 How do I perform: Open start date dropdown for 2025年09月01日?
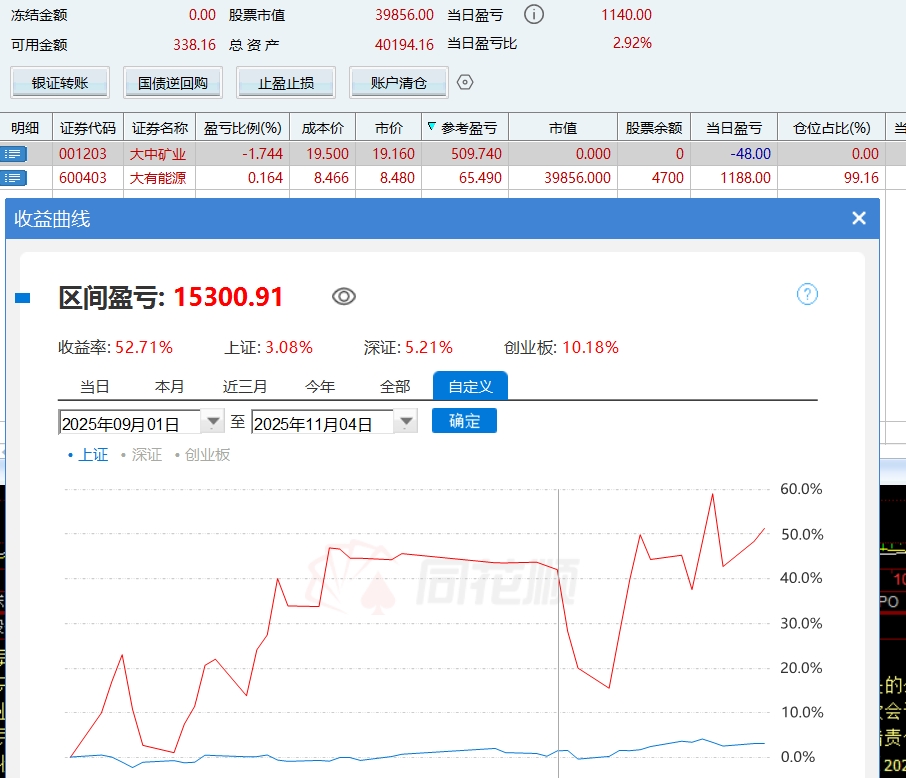(x=213, y=421)
